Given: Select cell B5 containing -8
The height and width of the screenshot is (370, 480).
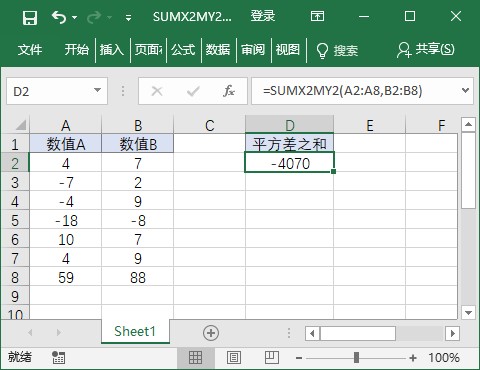Looking at the screenshot, I should [x=138, y=220].
